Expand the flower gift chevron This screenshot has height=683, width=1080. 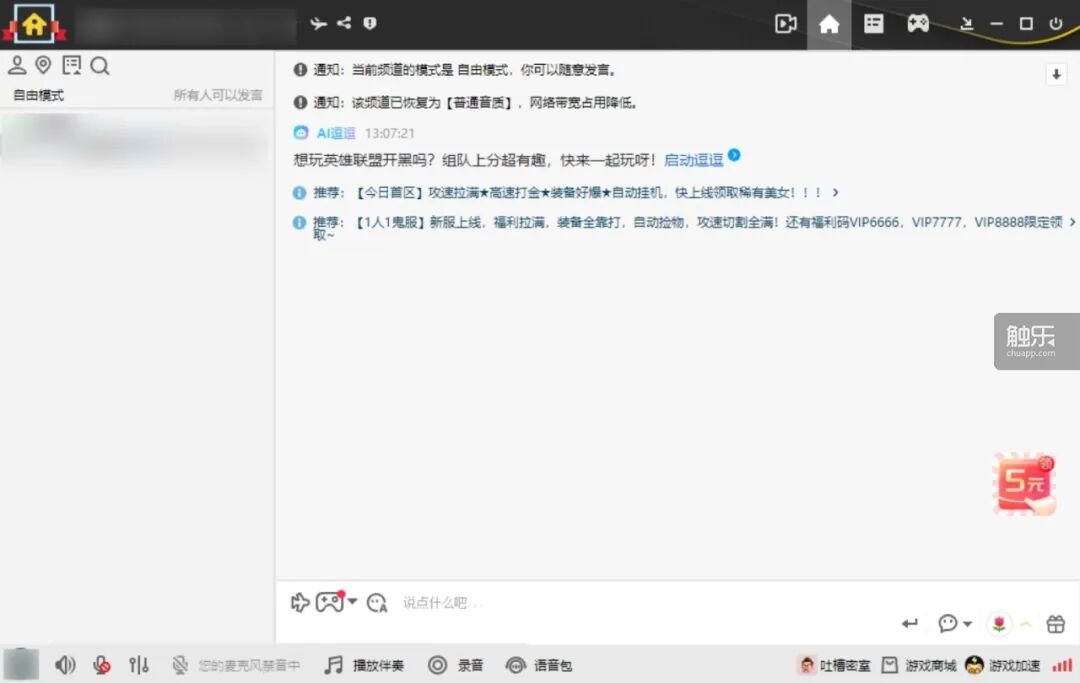point(1025,625)
